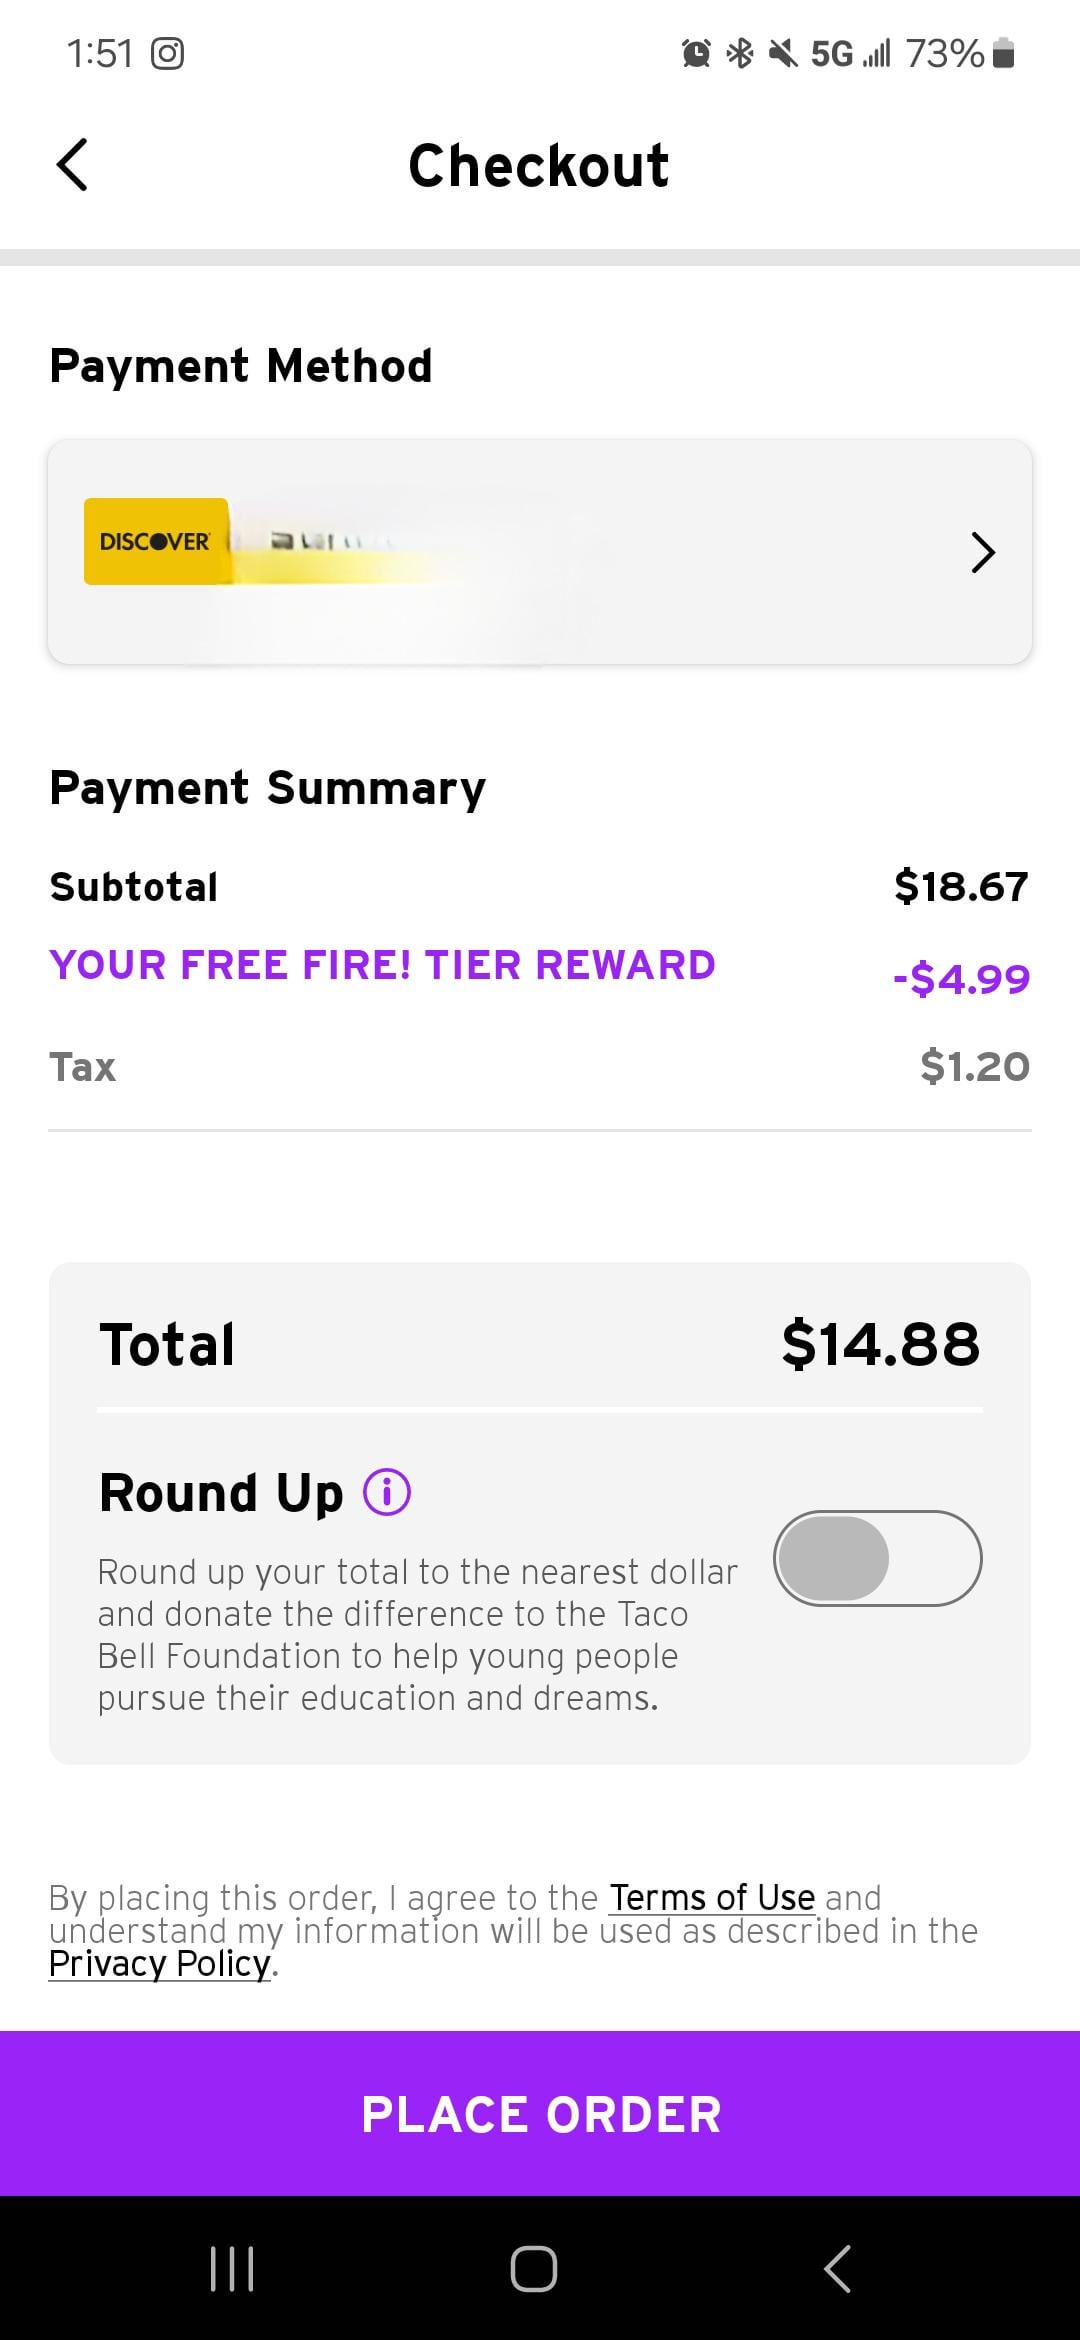Open the Terms of Use link
This screenshot has height=2340, width=1080.
tap(712, 1897)
